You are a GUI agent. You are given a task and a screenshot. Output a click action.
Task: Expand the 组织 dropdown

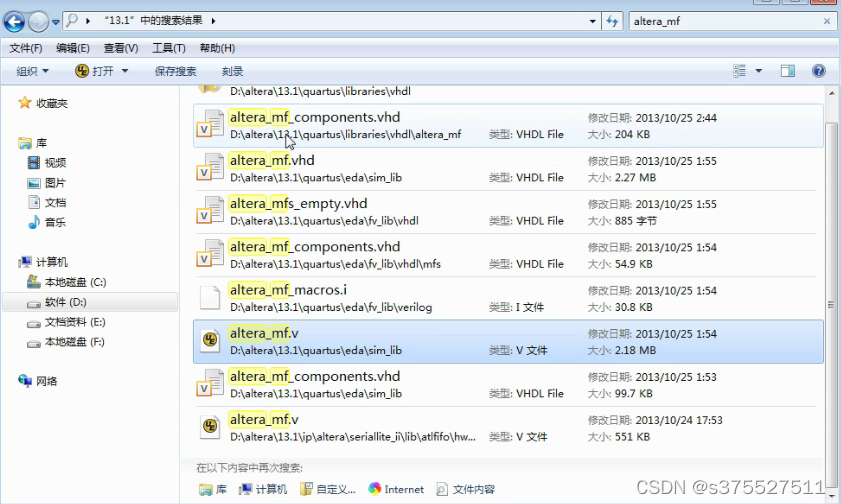pyautogui.click(x=32, y=71)
